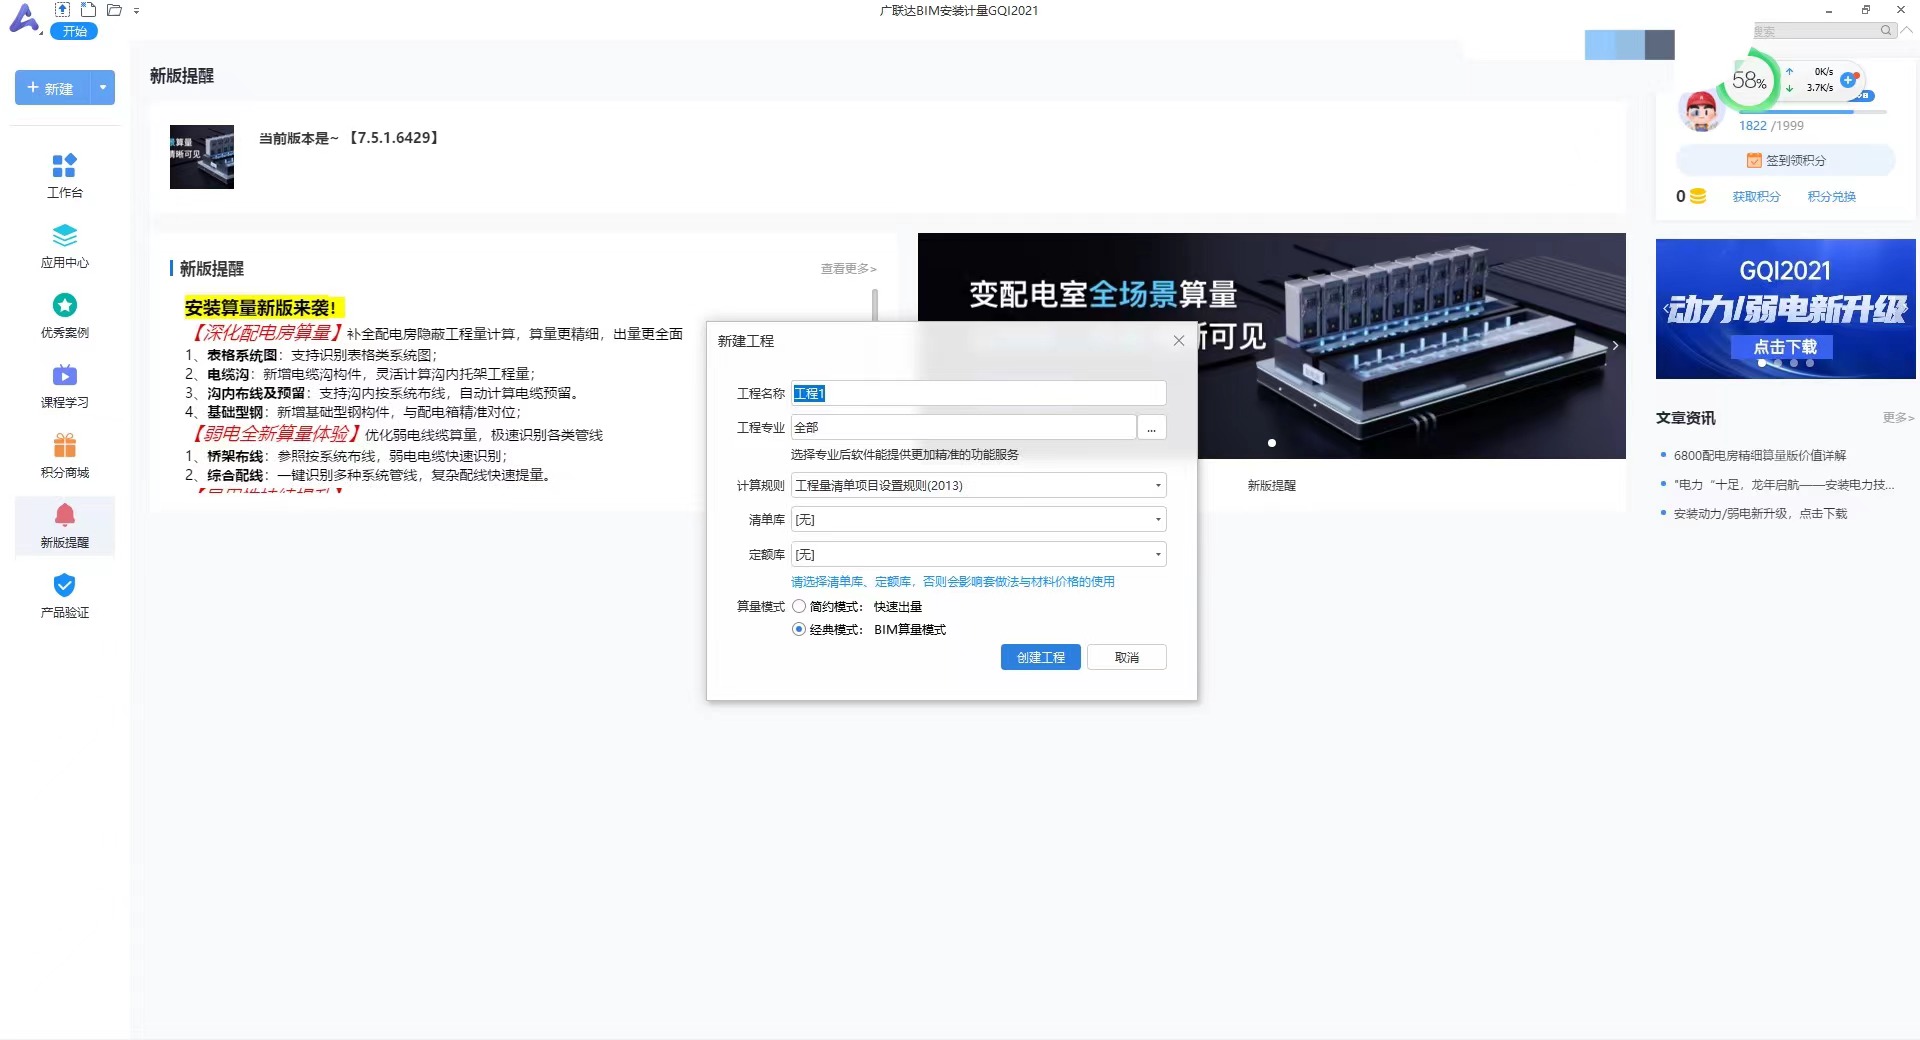Open the 新建 button dropdown arrow
Screen dimensions: 1920x1040
pyautogui.click(x=103, y=88)
